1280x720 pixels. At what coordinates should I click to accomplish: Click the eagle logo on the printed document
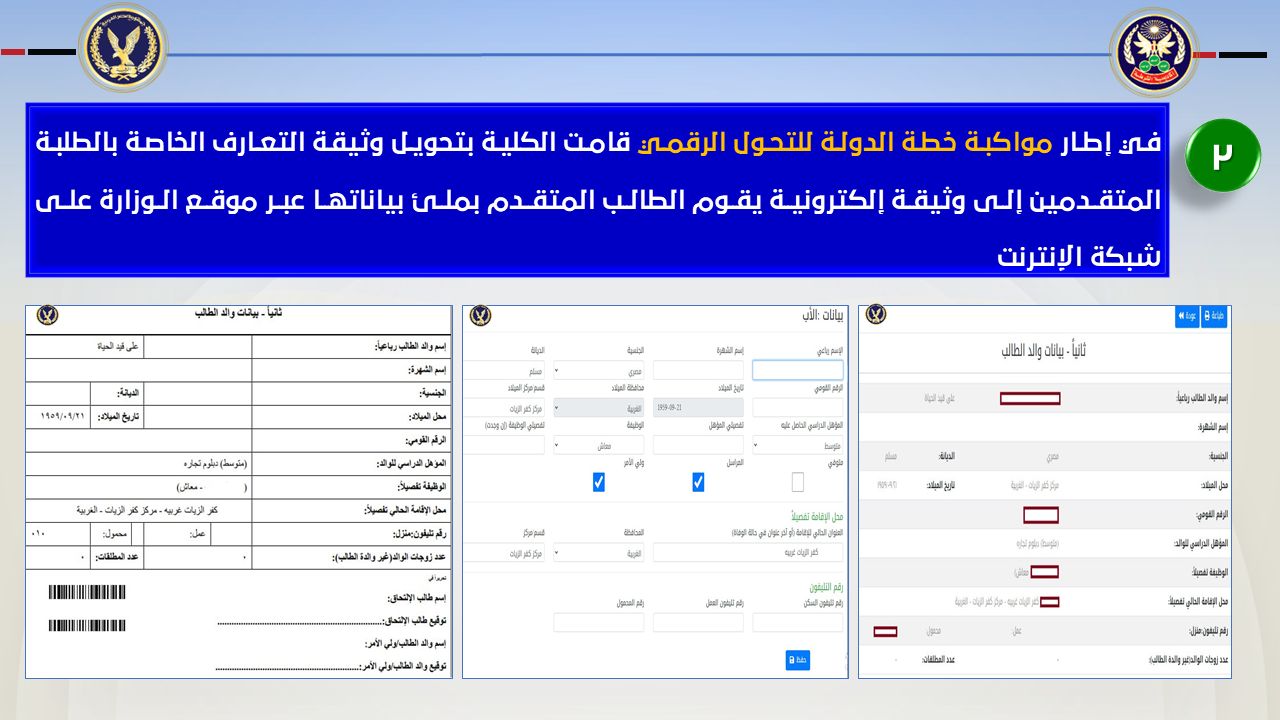tap(47, 316)
